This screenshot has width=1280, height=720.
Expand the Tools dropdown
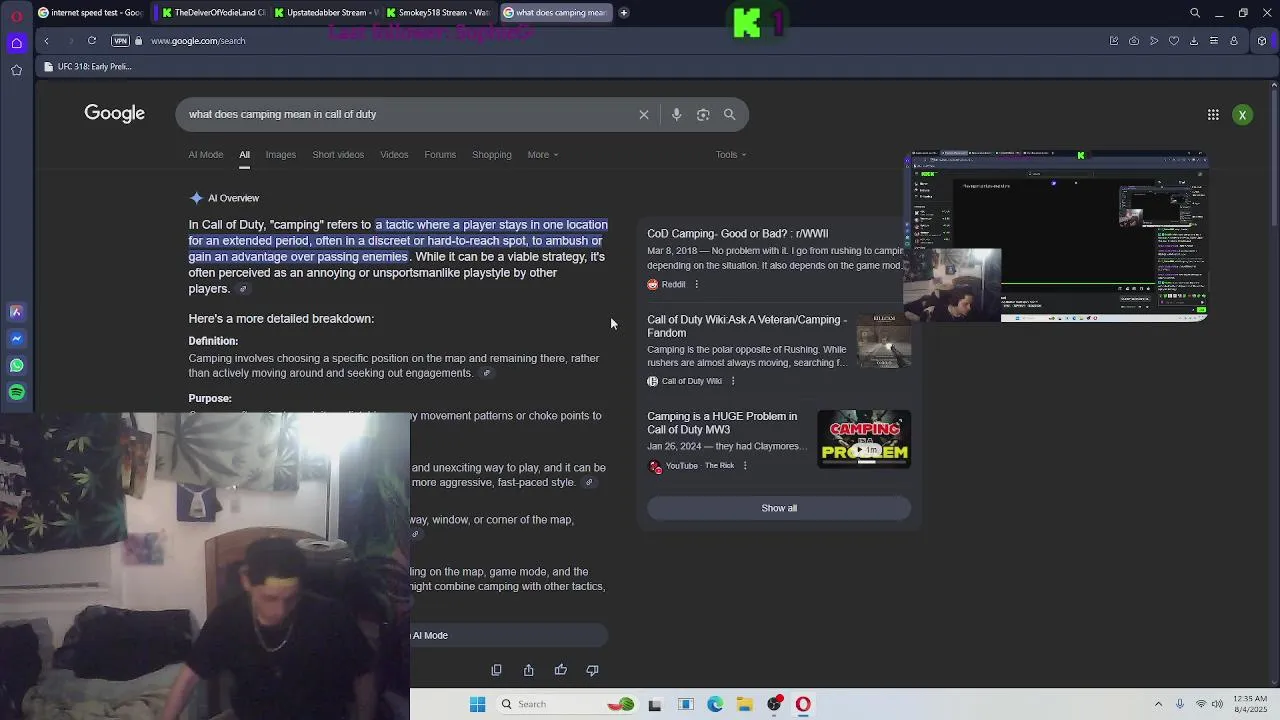[x=731, y=155]
